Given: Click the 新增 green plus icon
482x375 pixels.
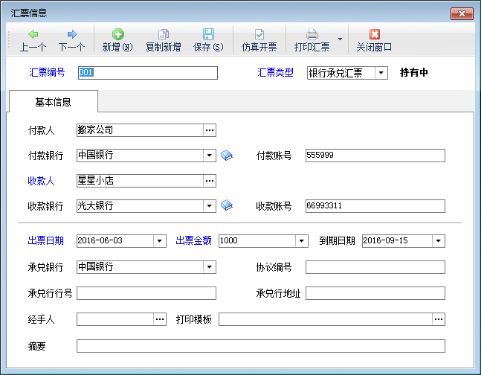Looking at the screenshot, I should click(x=118, y=34).
